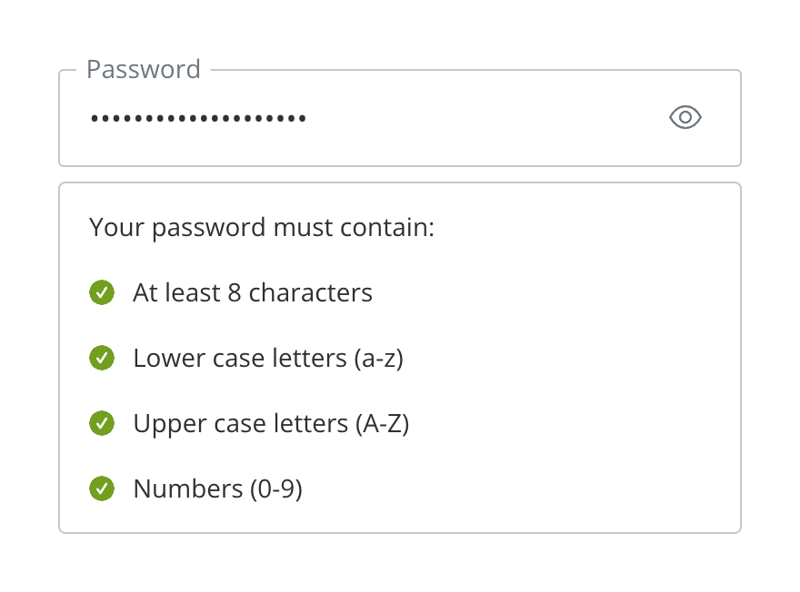This screenshot has height=592, width=800.
Task: Click the '(0-9)' range hint
Action: click(276, 488)
